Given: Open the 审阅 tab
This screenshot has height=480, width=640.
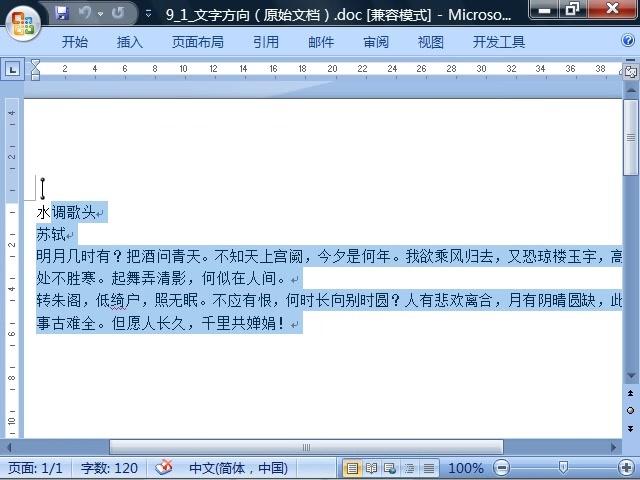Looking at the screenshot, I should (376, 42).
